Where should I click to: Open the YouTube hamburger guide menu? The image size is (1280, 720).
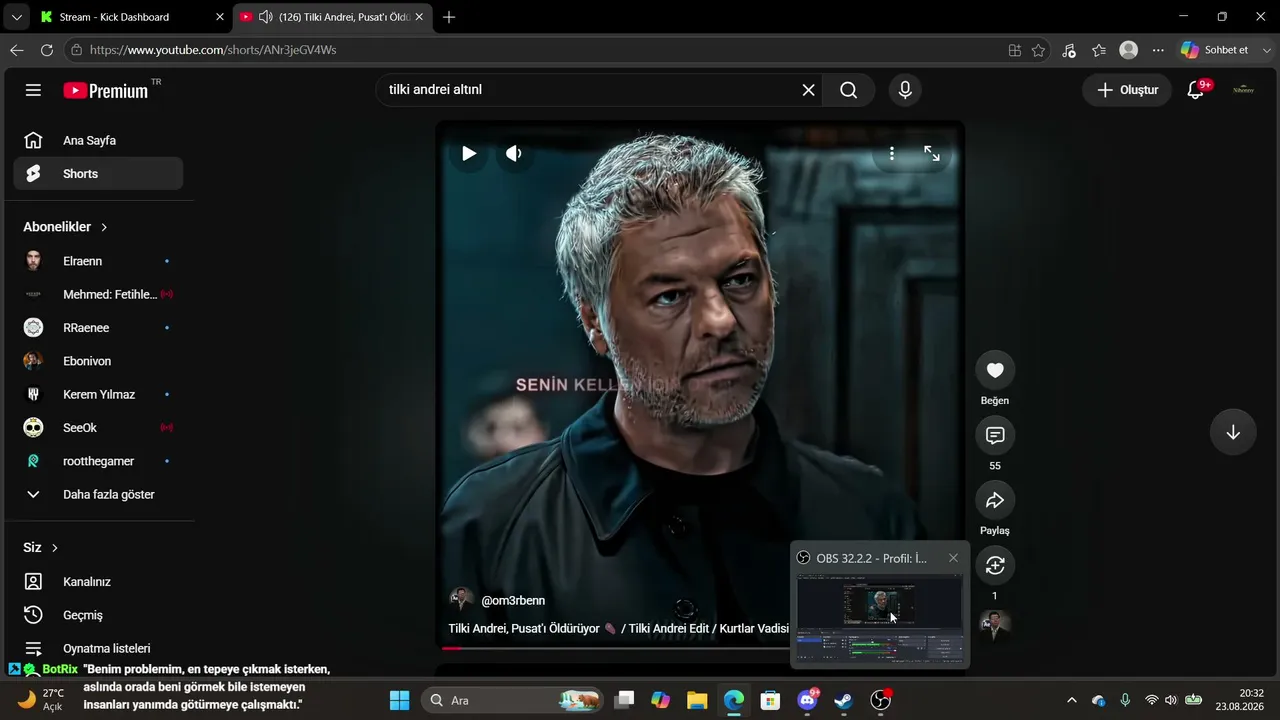coord(33,90)
